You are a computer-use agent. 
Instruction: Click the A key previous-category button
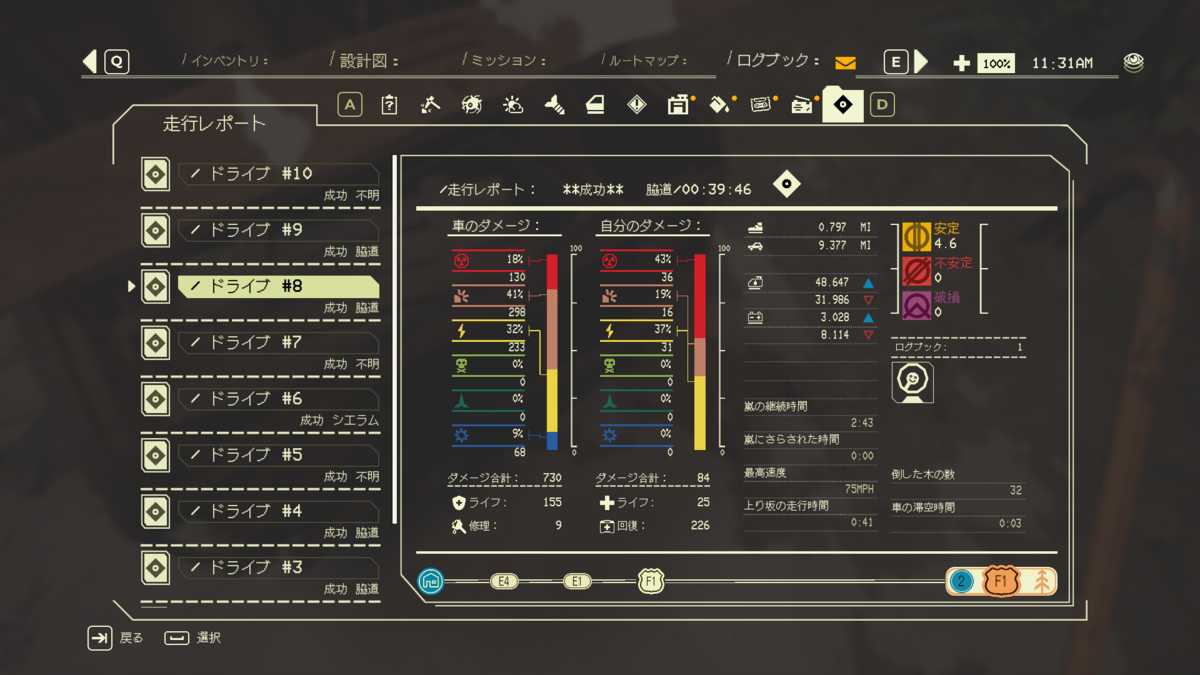click(349, 104)
